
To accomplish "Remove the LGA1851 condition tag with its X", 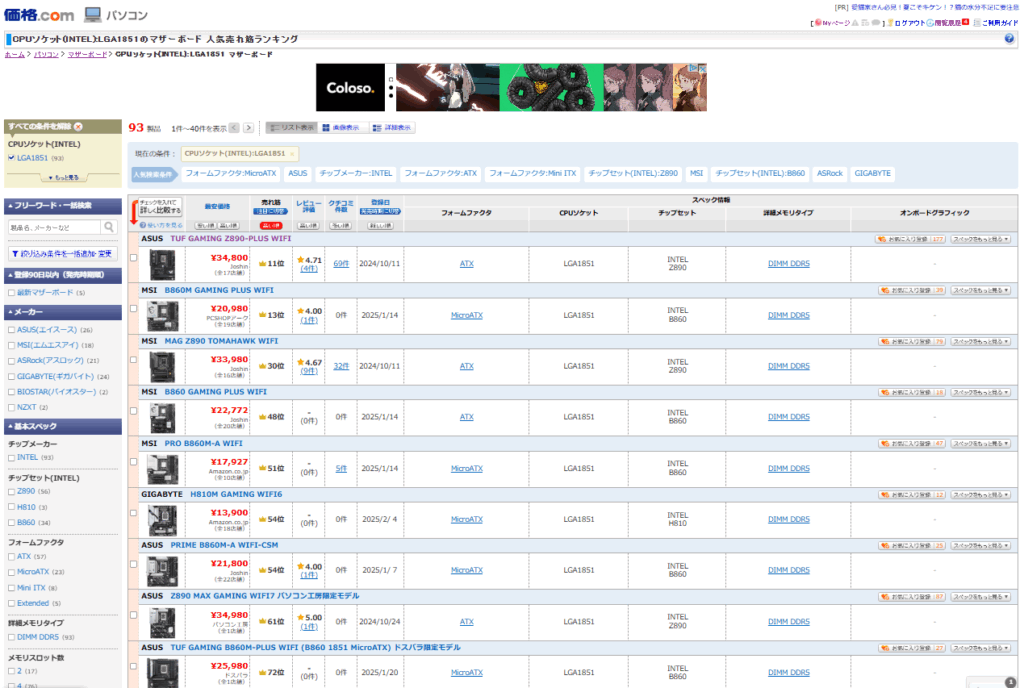I will (x=292, y=154).
